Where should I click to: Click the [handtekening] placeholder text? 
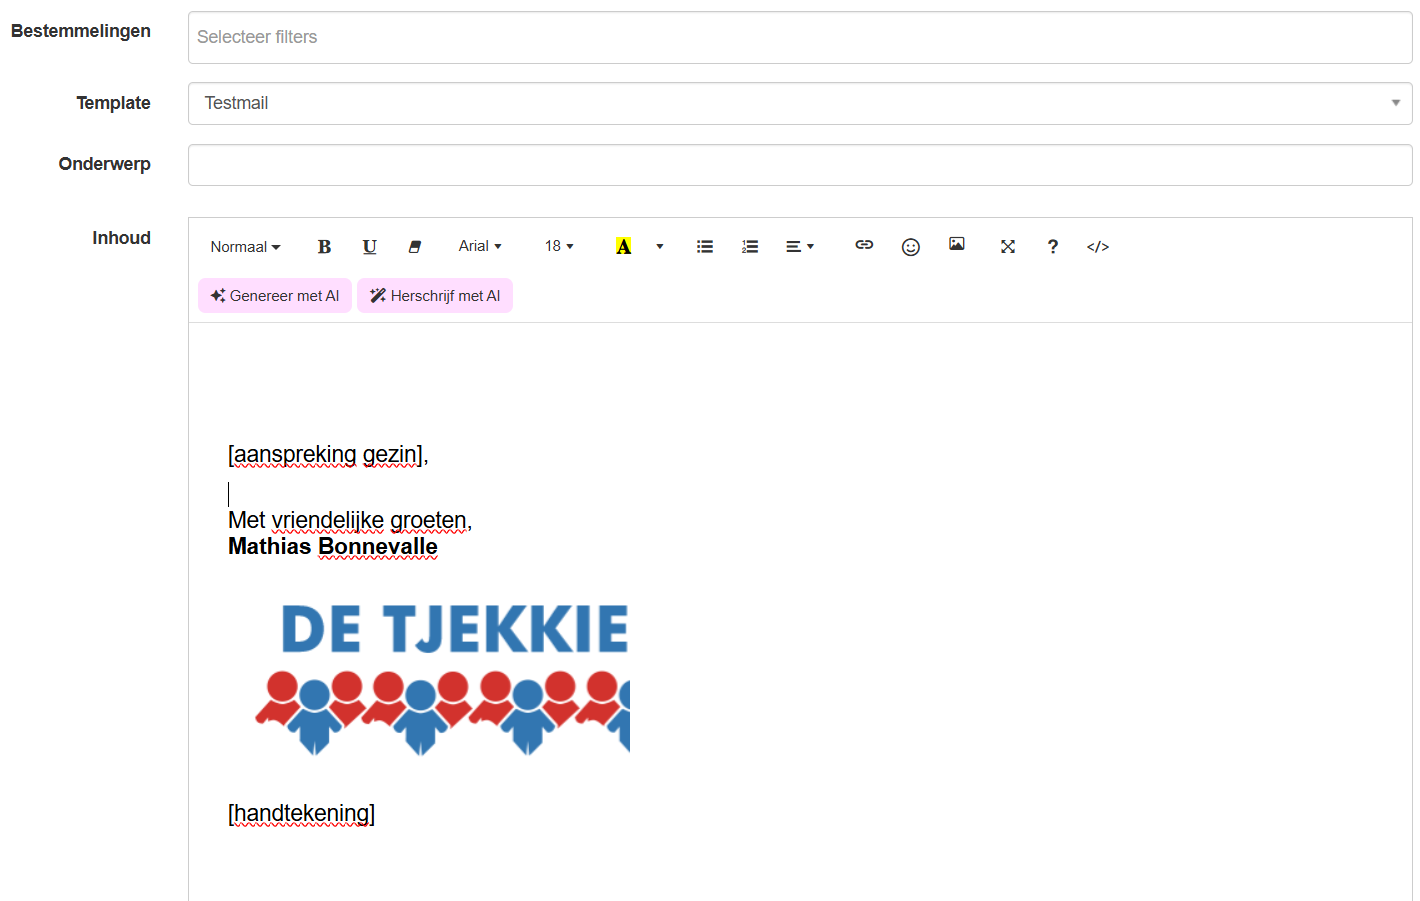pos(302,814)
